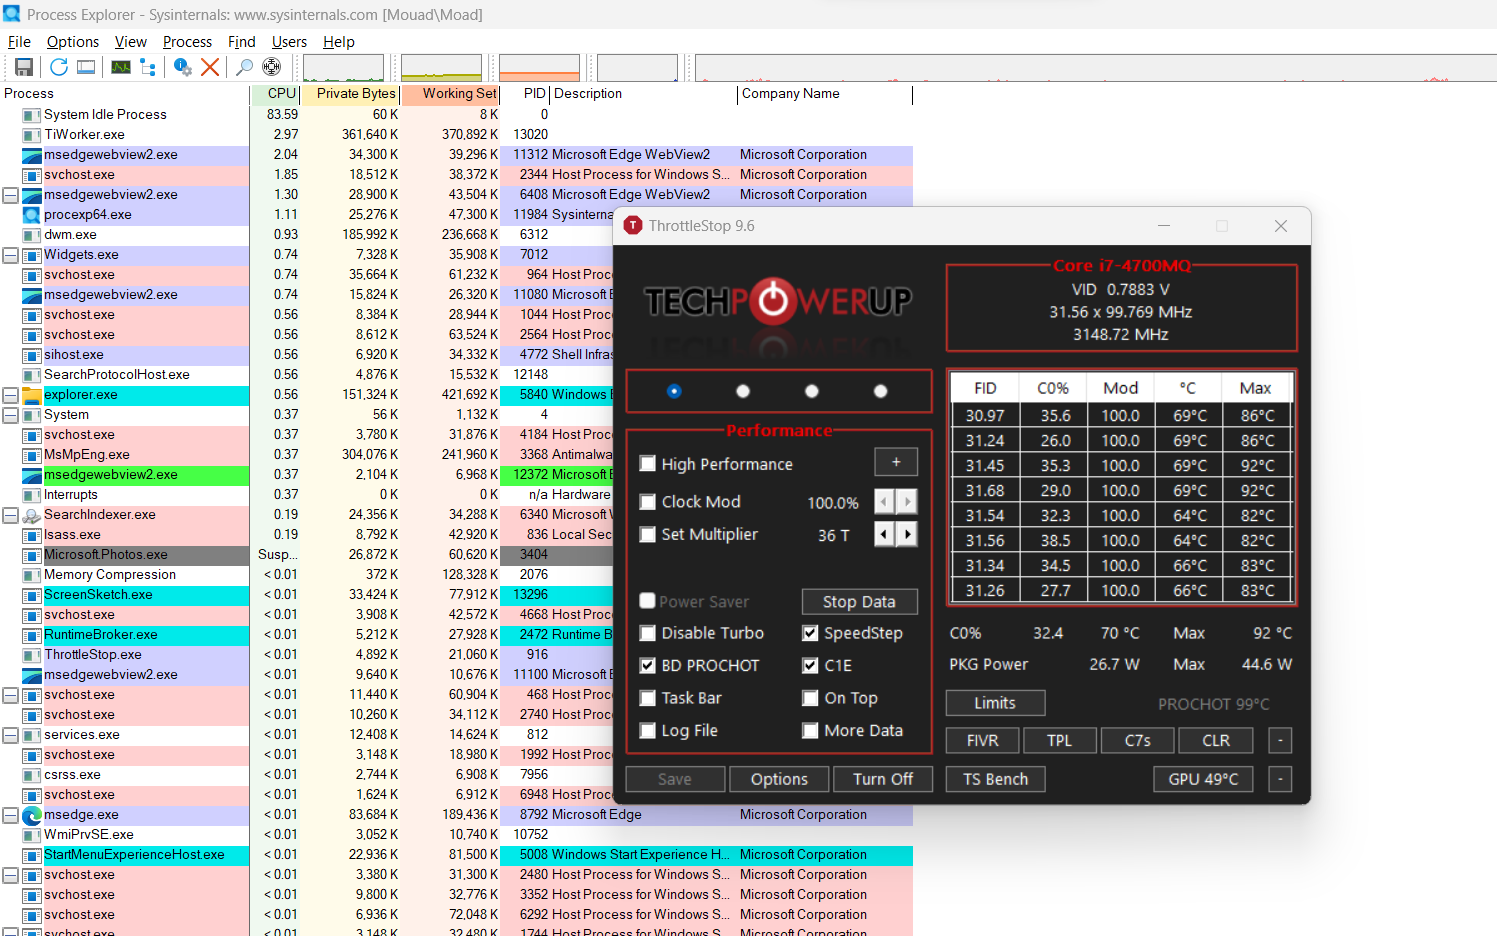Select second ThrottleStop profile radio button
This screenshot has height=936, width=1497.
click(x=743, y=391)
